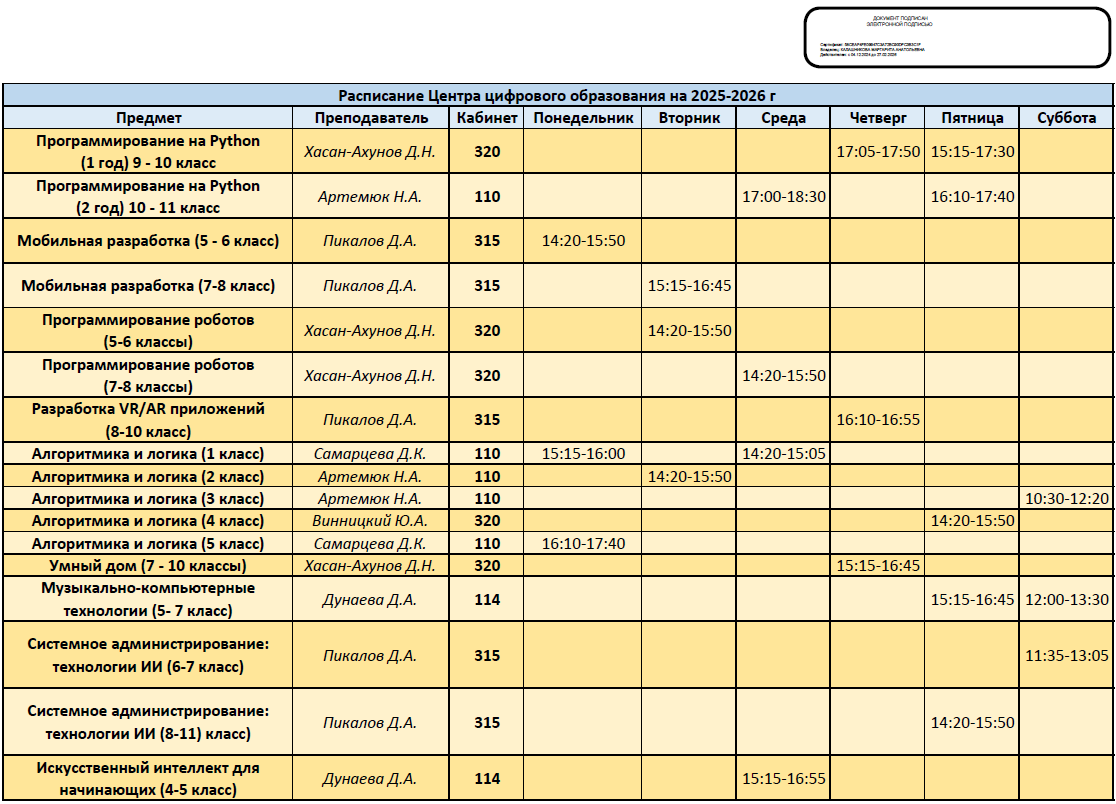Select the Алгоритмика и логика (3 класс) cell
Screen dimensions: 1116x804
[148, 499]
